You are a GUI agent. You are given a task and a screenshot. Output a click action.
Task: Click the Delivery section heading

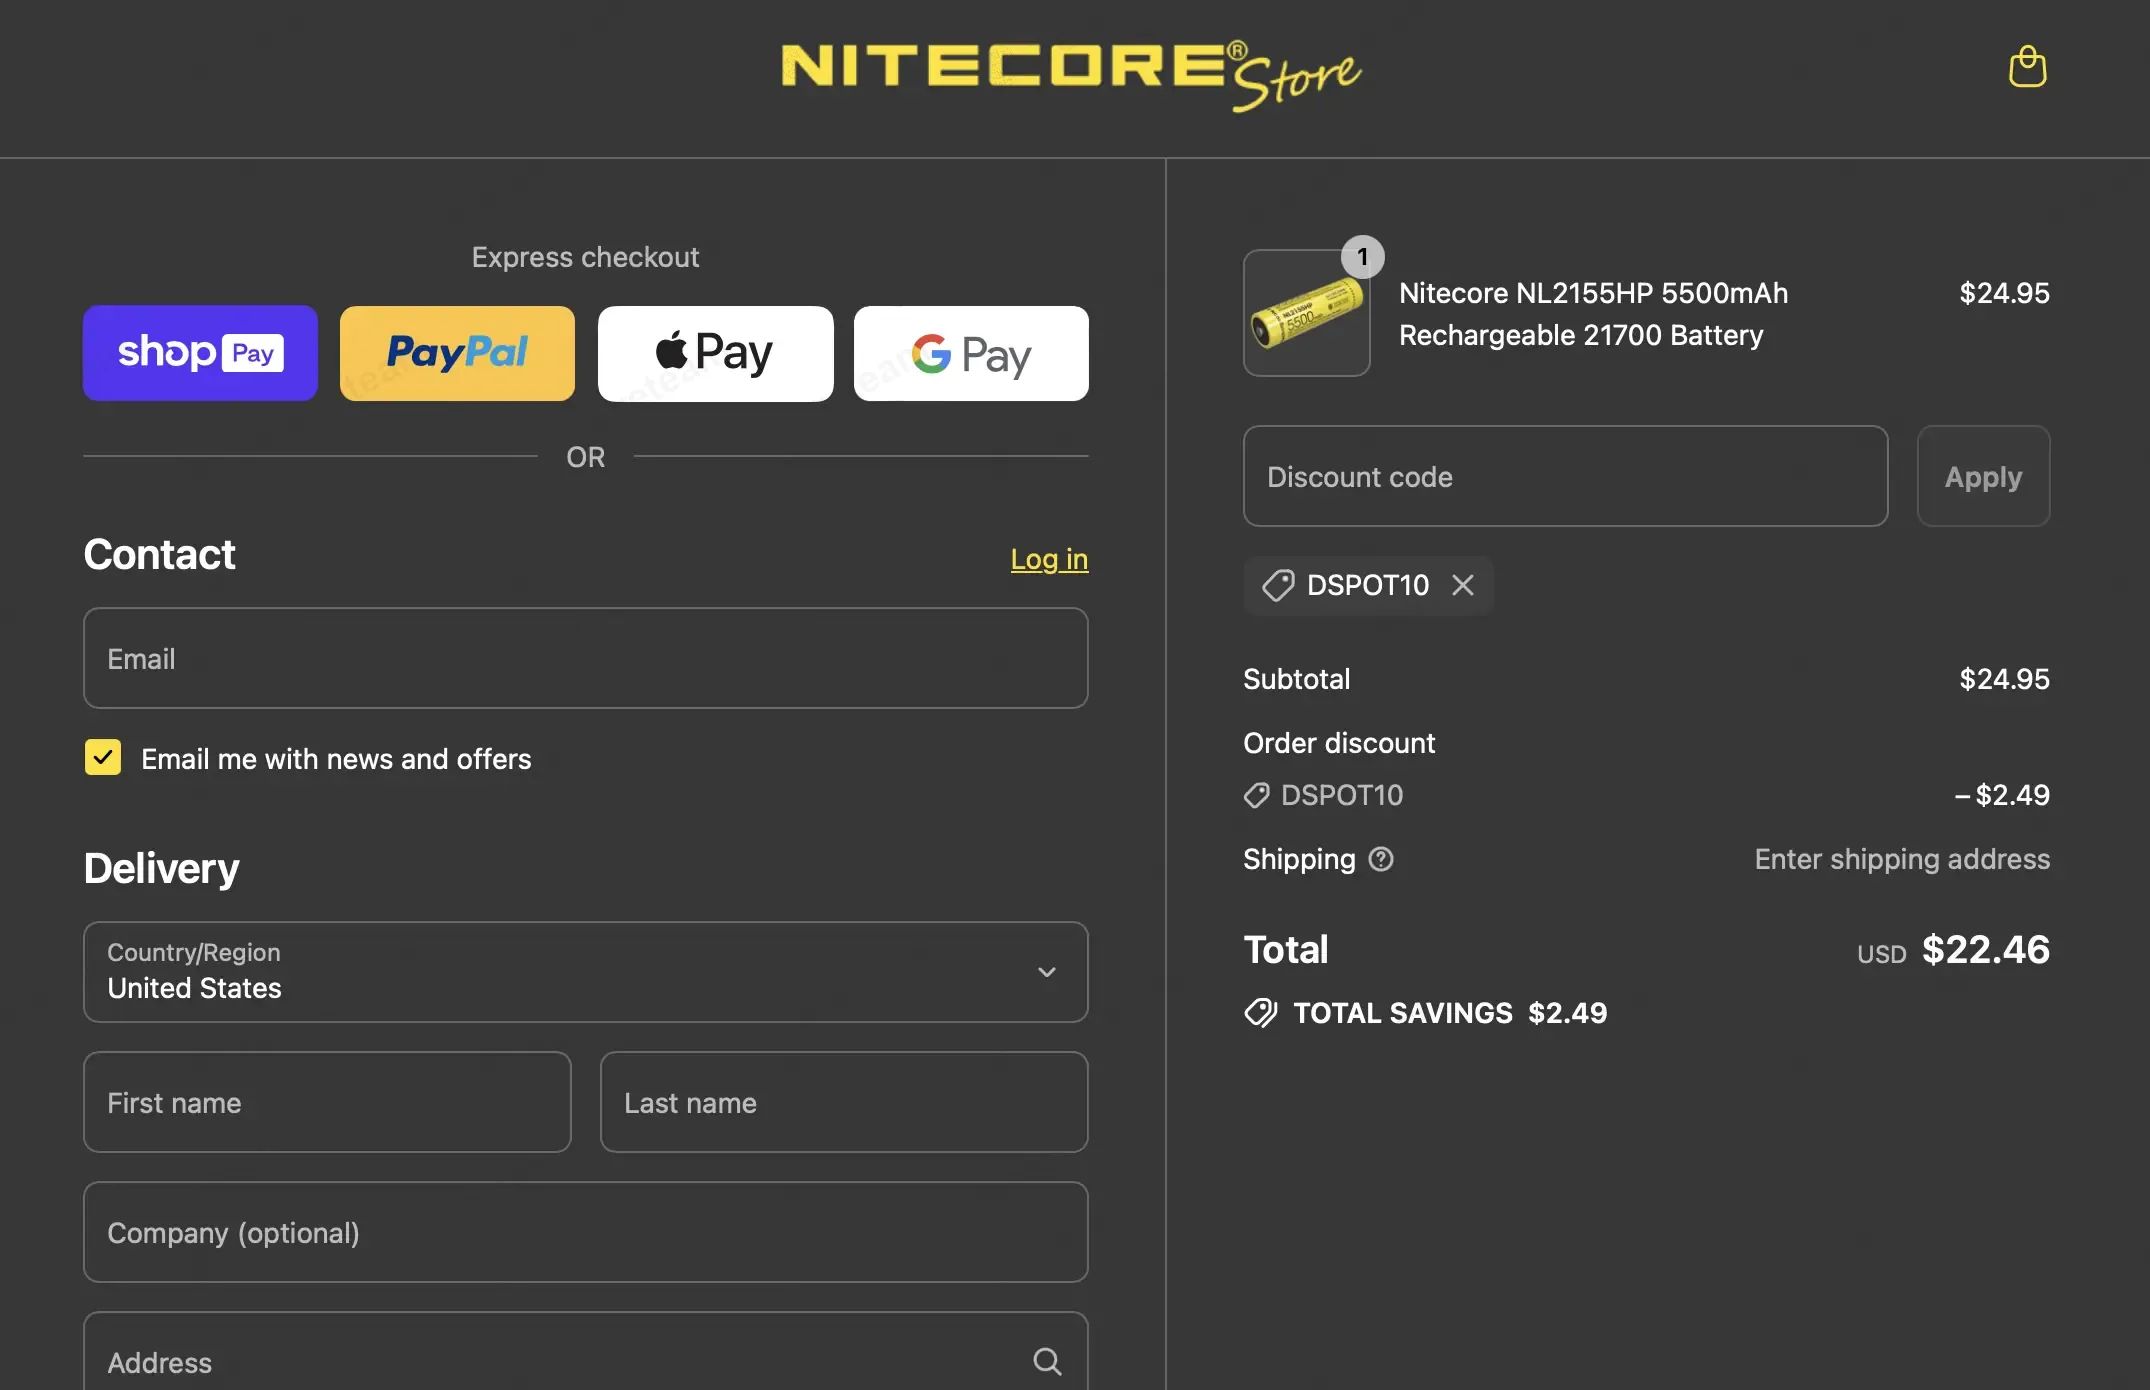pyautogui.click(x=162, y=868)
